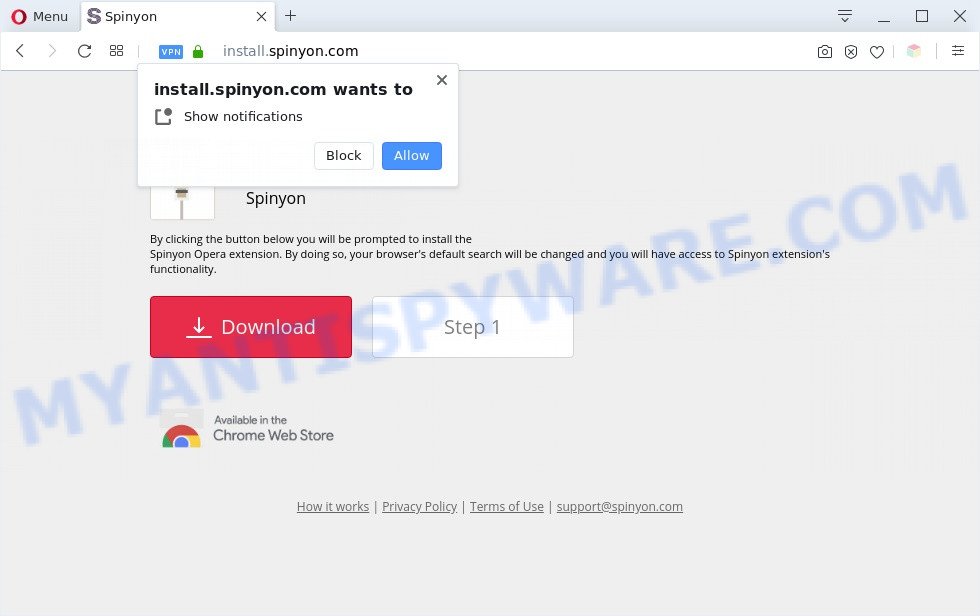This screenshot has height=616, width=980.
Task: Open a new tab with plus button
Action: [x=291, y=16]
